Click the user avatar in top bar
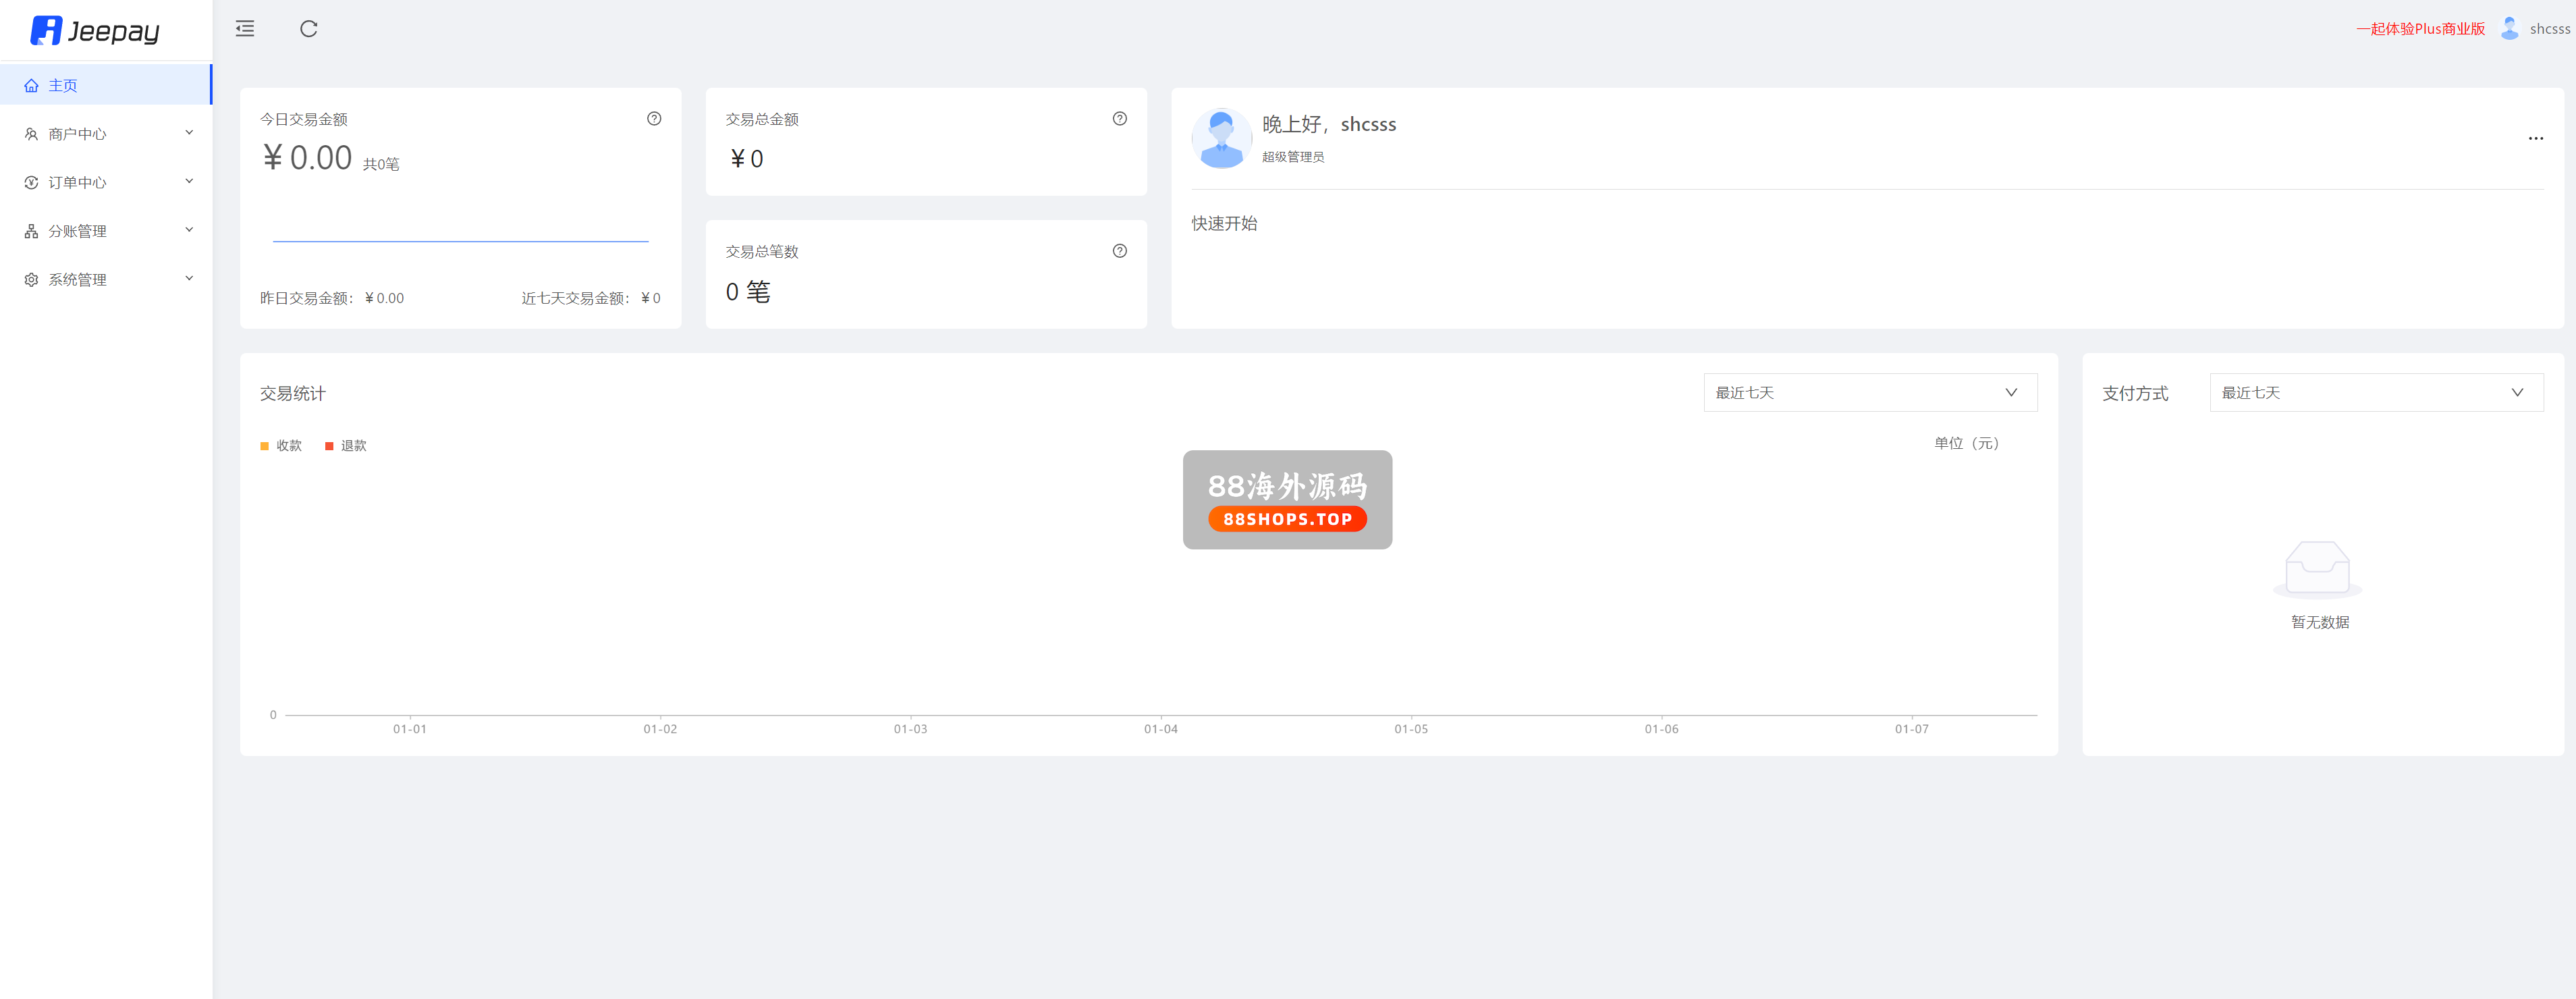Screen dimensions: 2576x999 (2509, 29)
